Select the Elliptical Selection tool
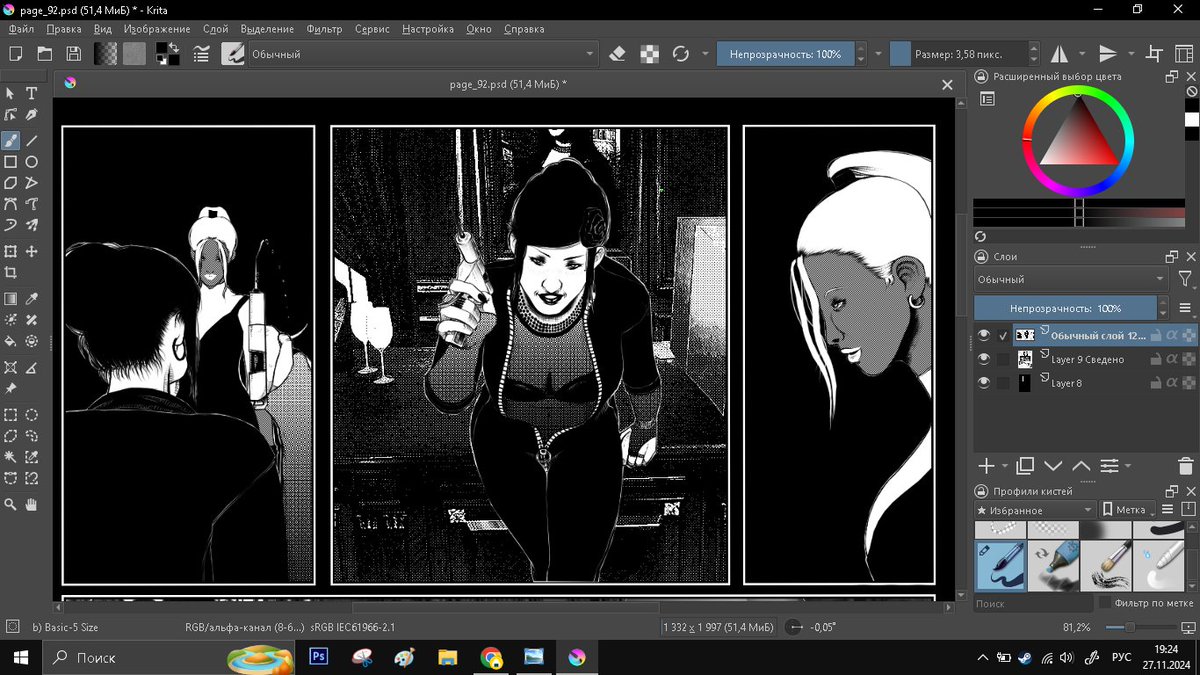Screen dimensions: 1200x675 click(32, 415)
